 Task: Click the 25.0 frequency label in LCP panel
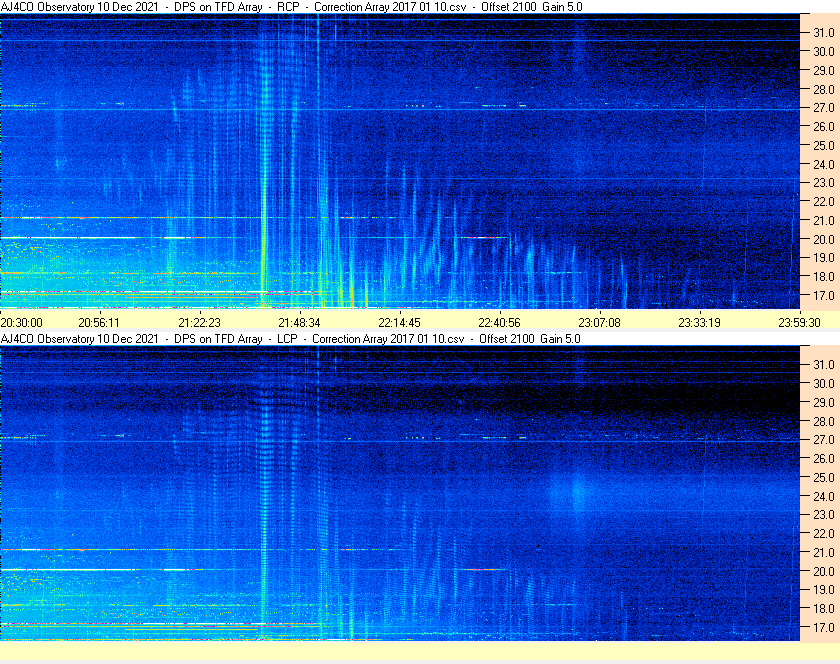(824, 477)
